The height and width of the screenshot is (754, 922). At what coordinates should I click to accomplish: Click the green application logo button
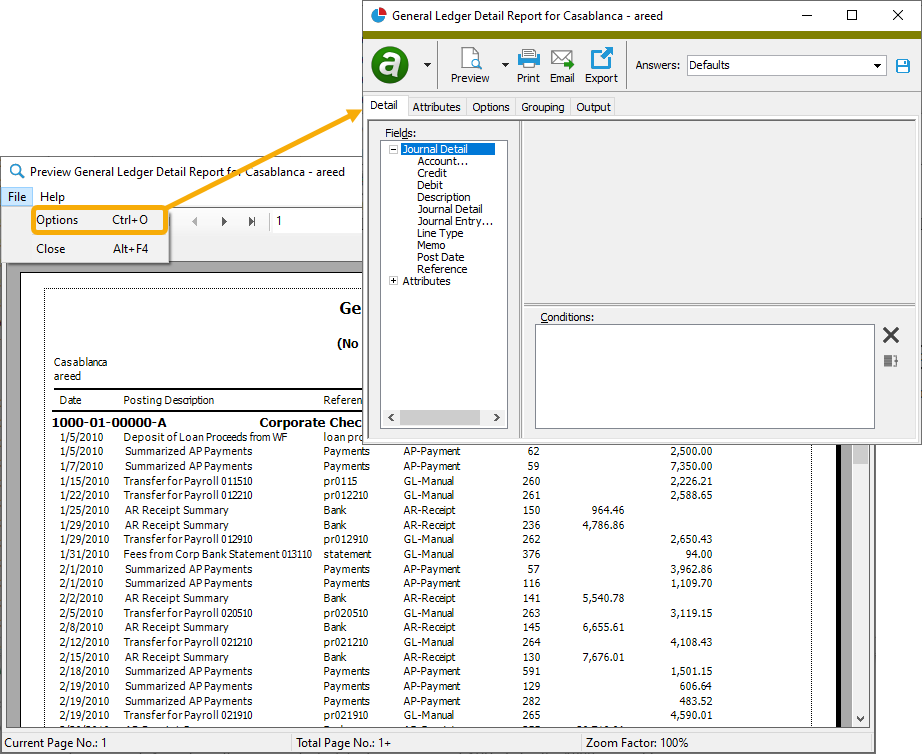click(x=390, y=65)
